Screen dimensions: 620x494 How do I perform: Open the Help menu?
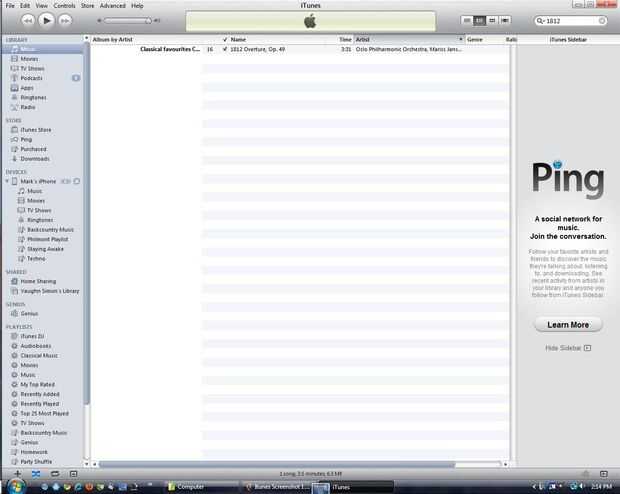point(137,6)
